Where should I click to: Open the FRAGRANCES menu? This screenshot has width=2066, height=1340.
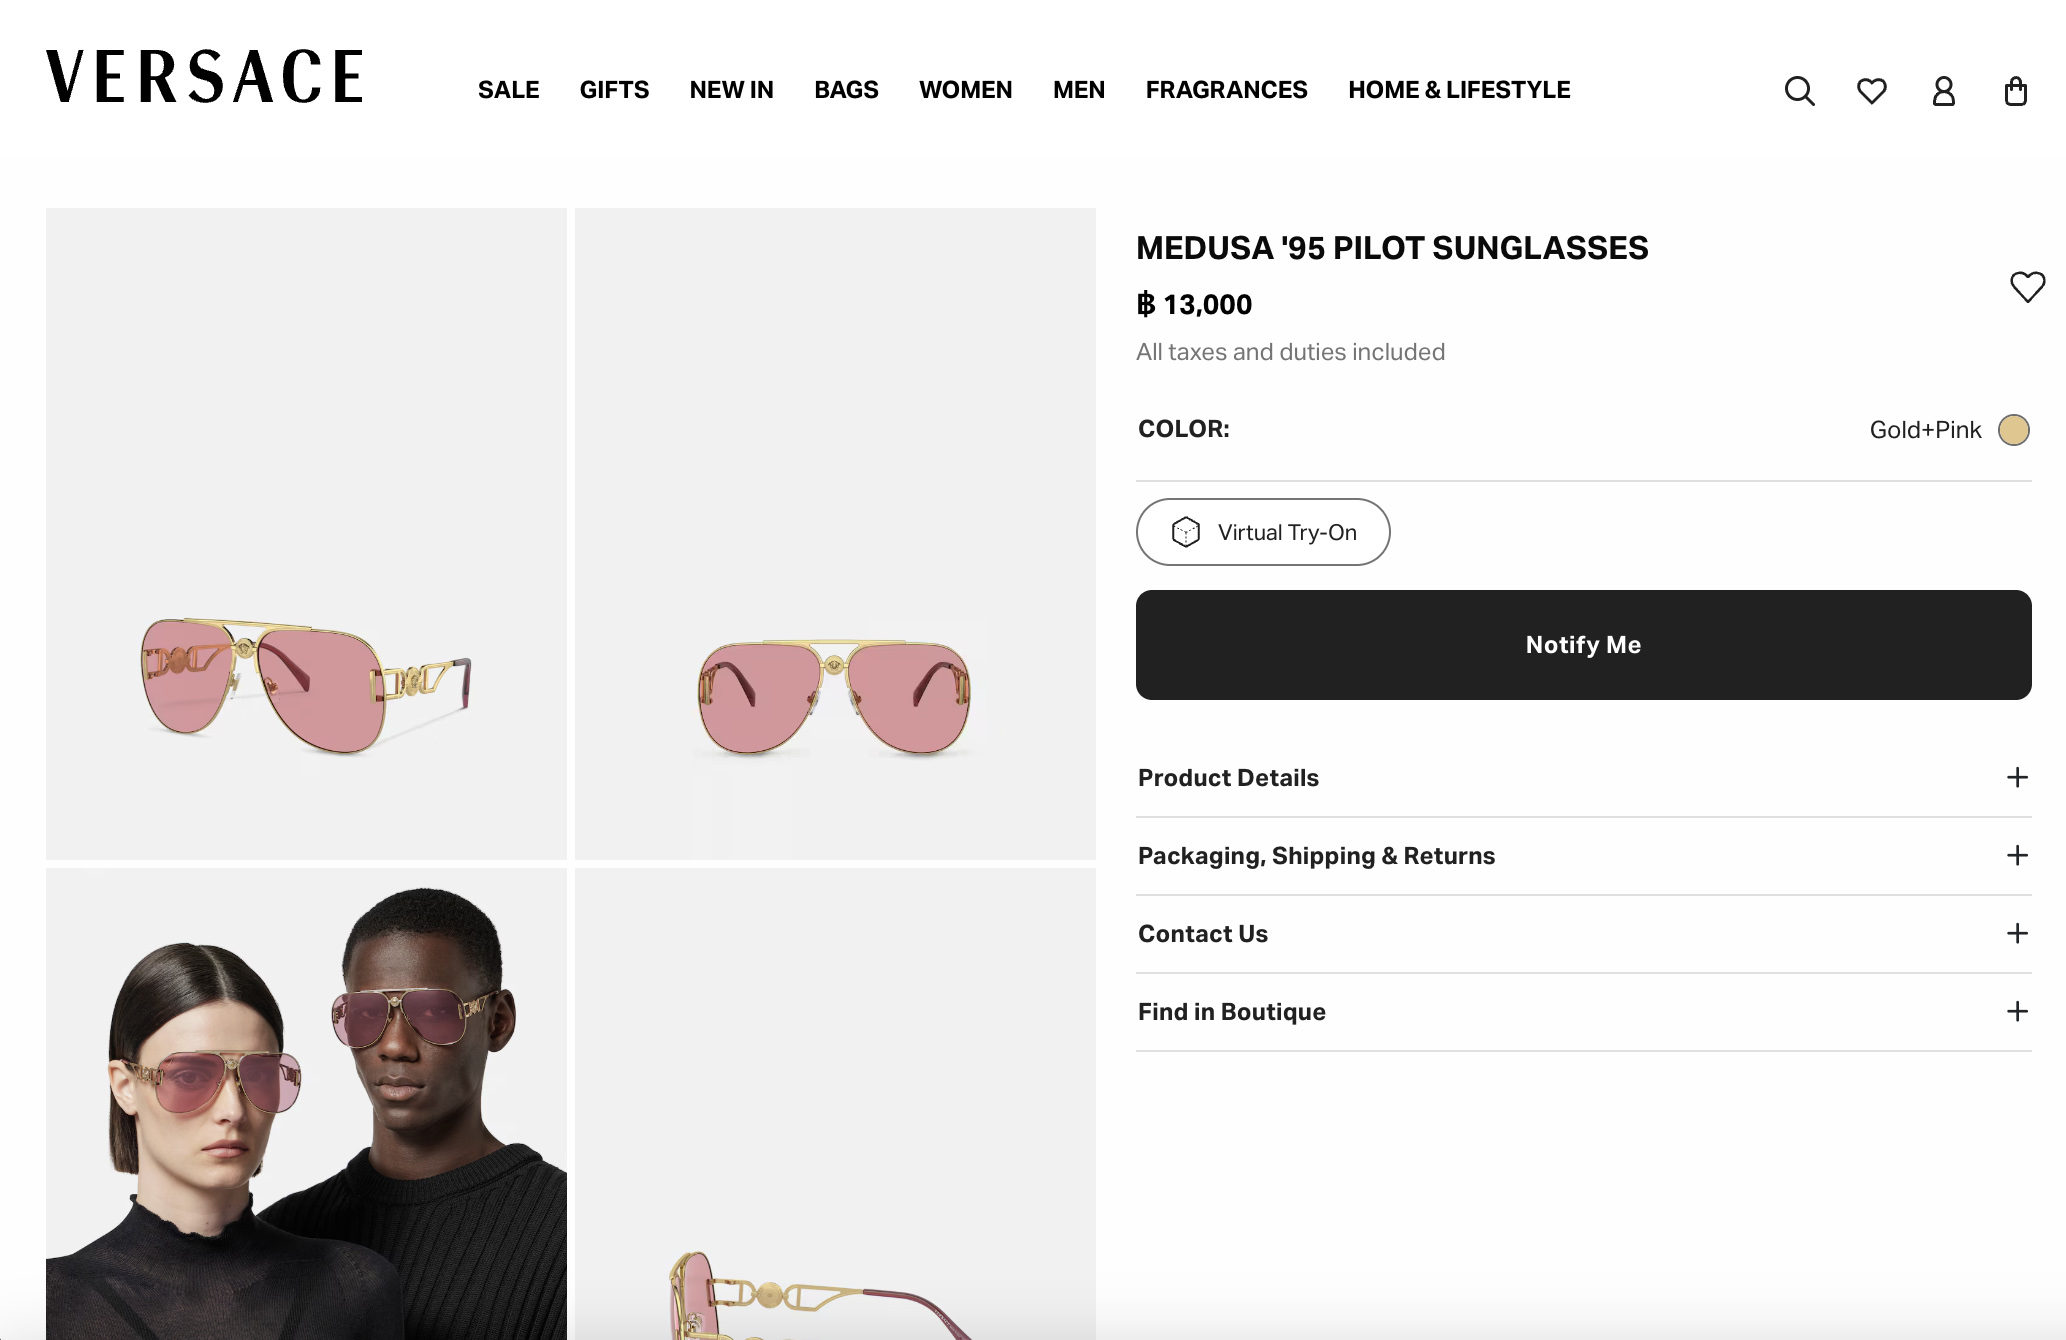[1226, 90]
